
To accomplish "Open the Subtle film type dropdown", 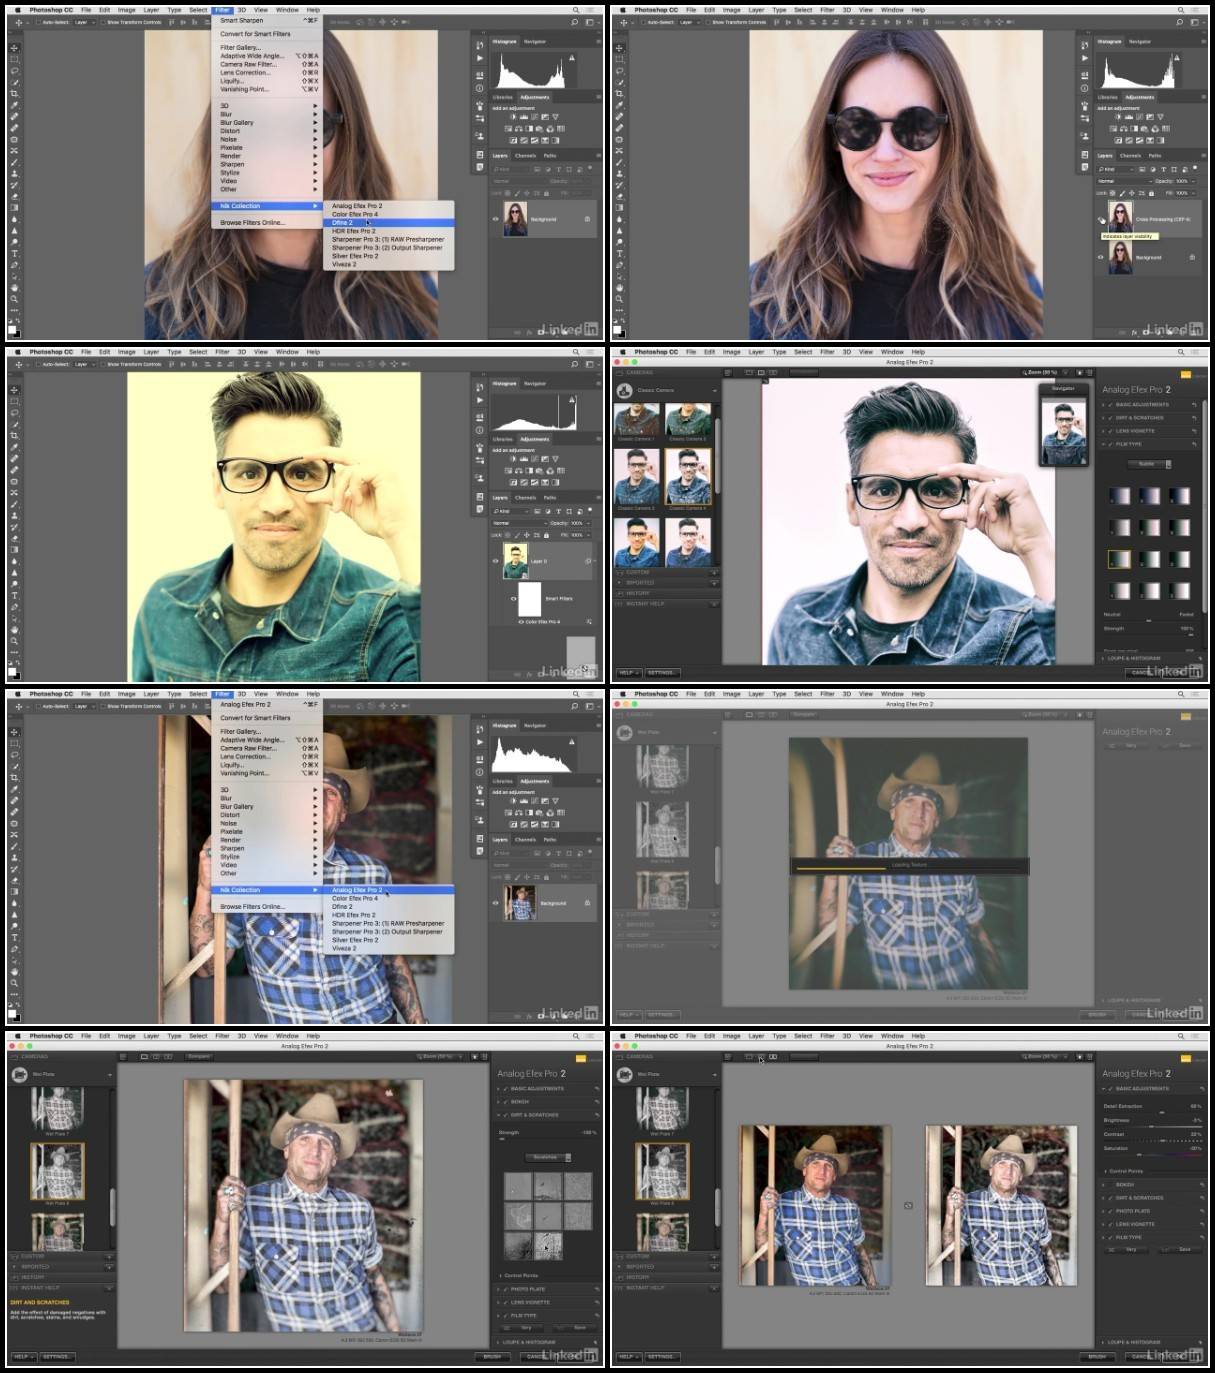I will click(1150, 464).
